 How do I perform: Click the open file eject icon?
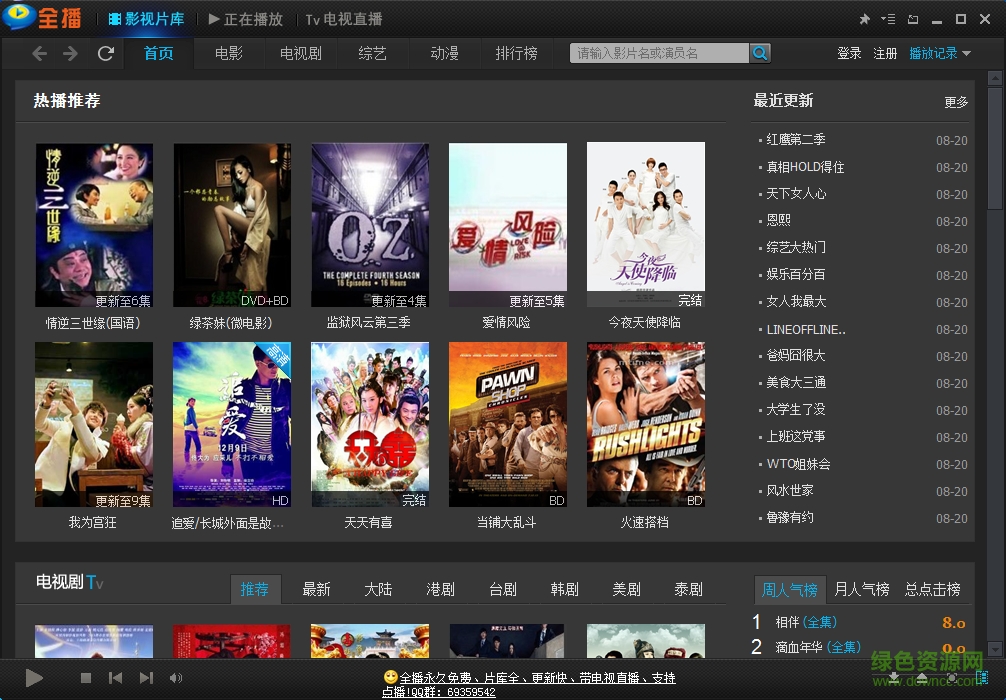click(922, 678)
